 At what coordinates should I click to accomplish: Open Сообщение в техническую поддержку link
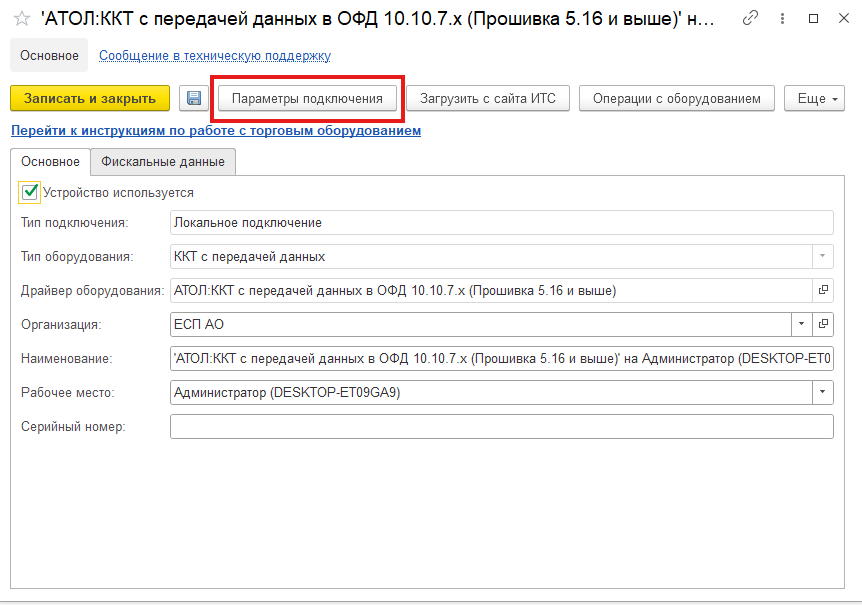coord(215,55)
